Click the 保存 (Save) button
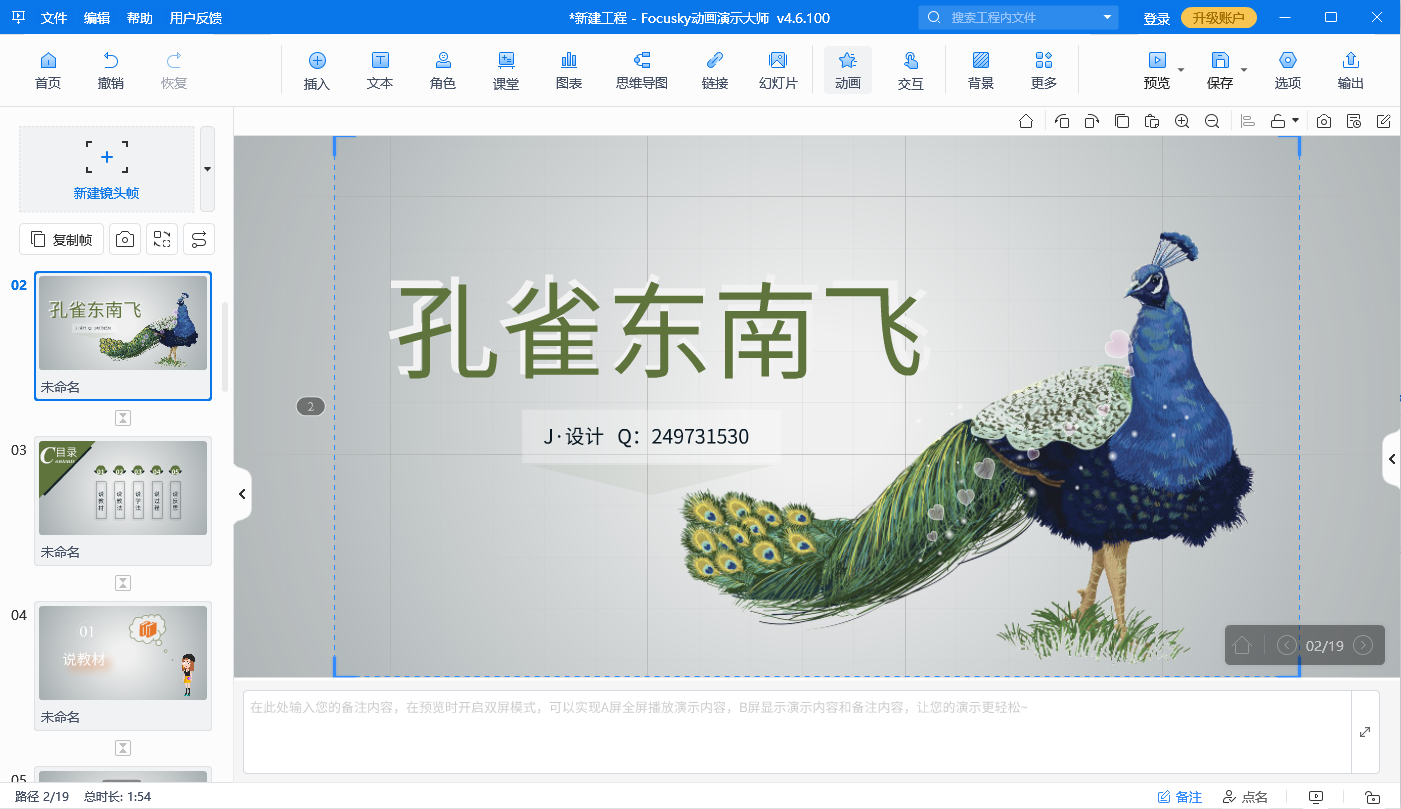Viewport: 1401px width, 809px height. [1220, 71]
